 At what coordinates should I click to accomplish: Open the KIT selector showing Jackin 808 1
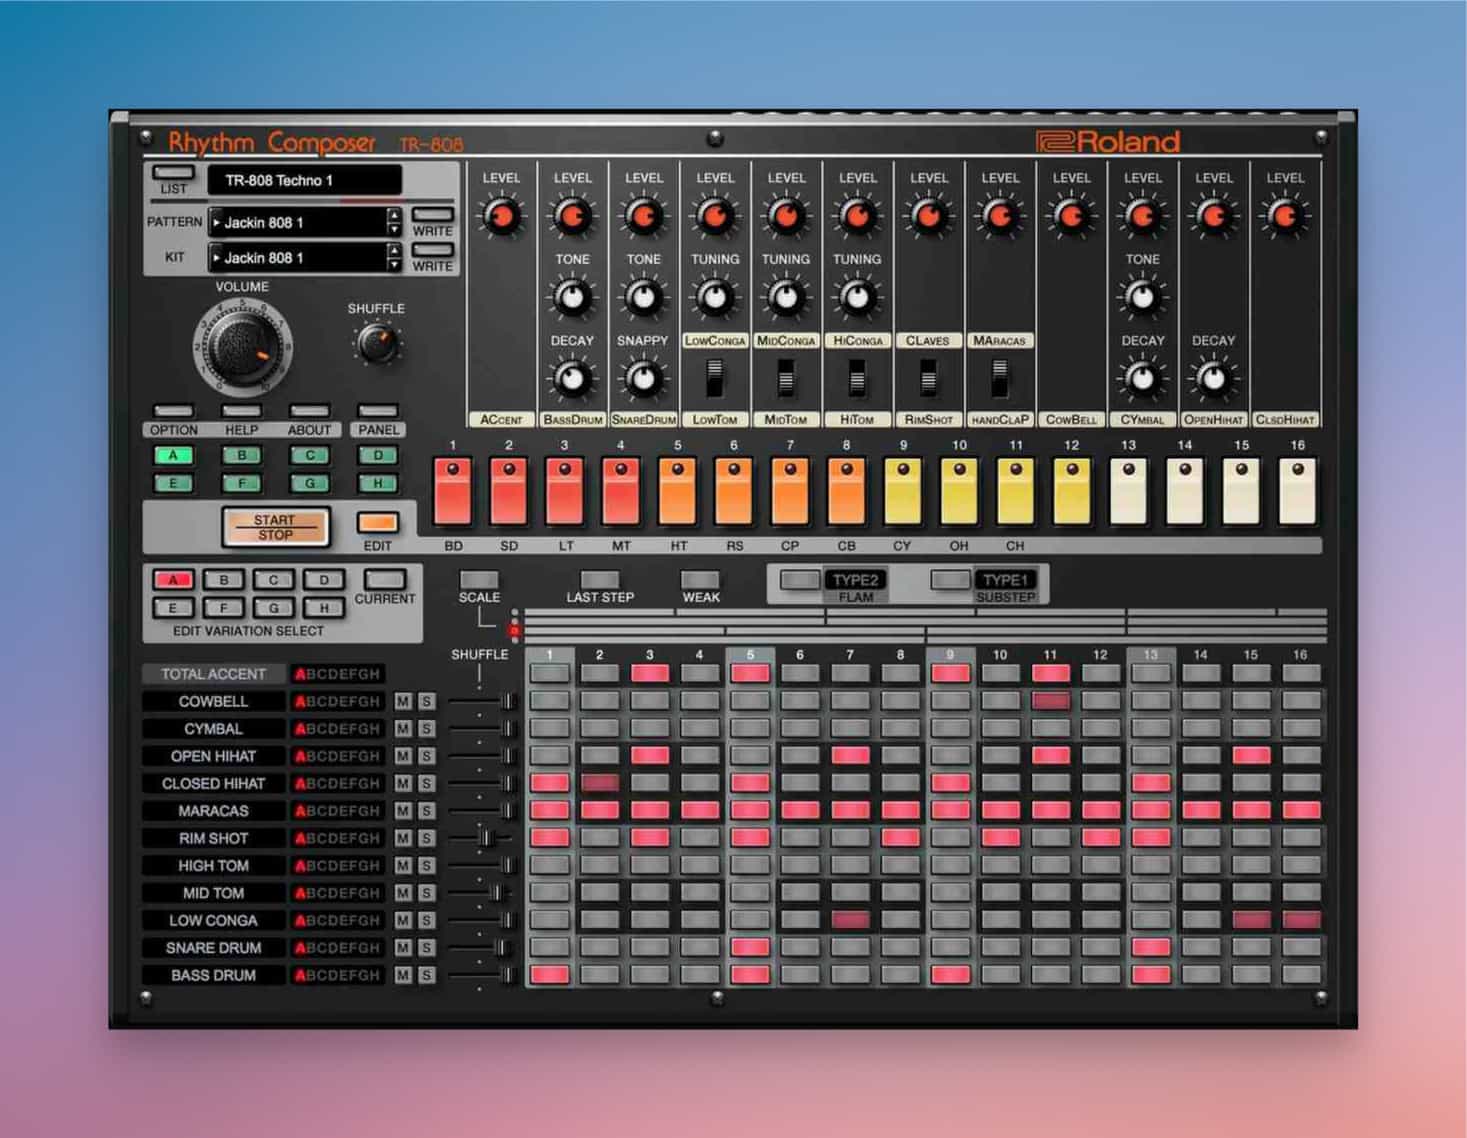297,258
